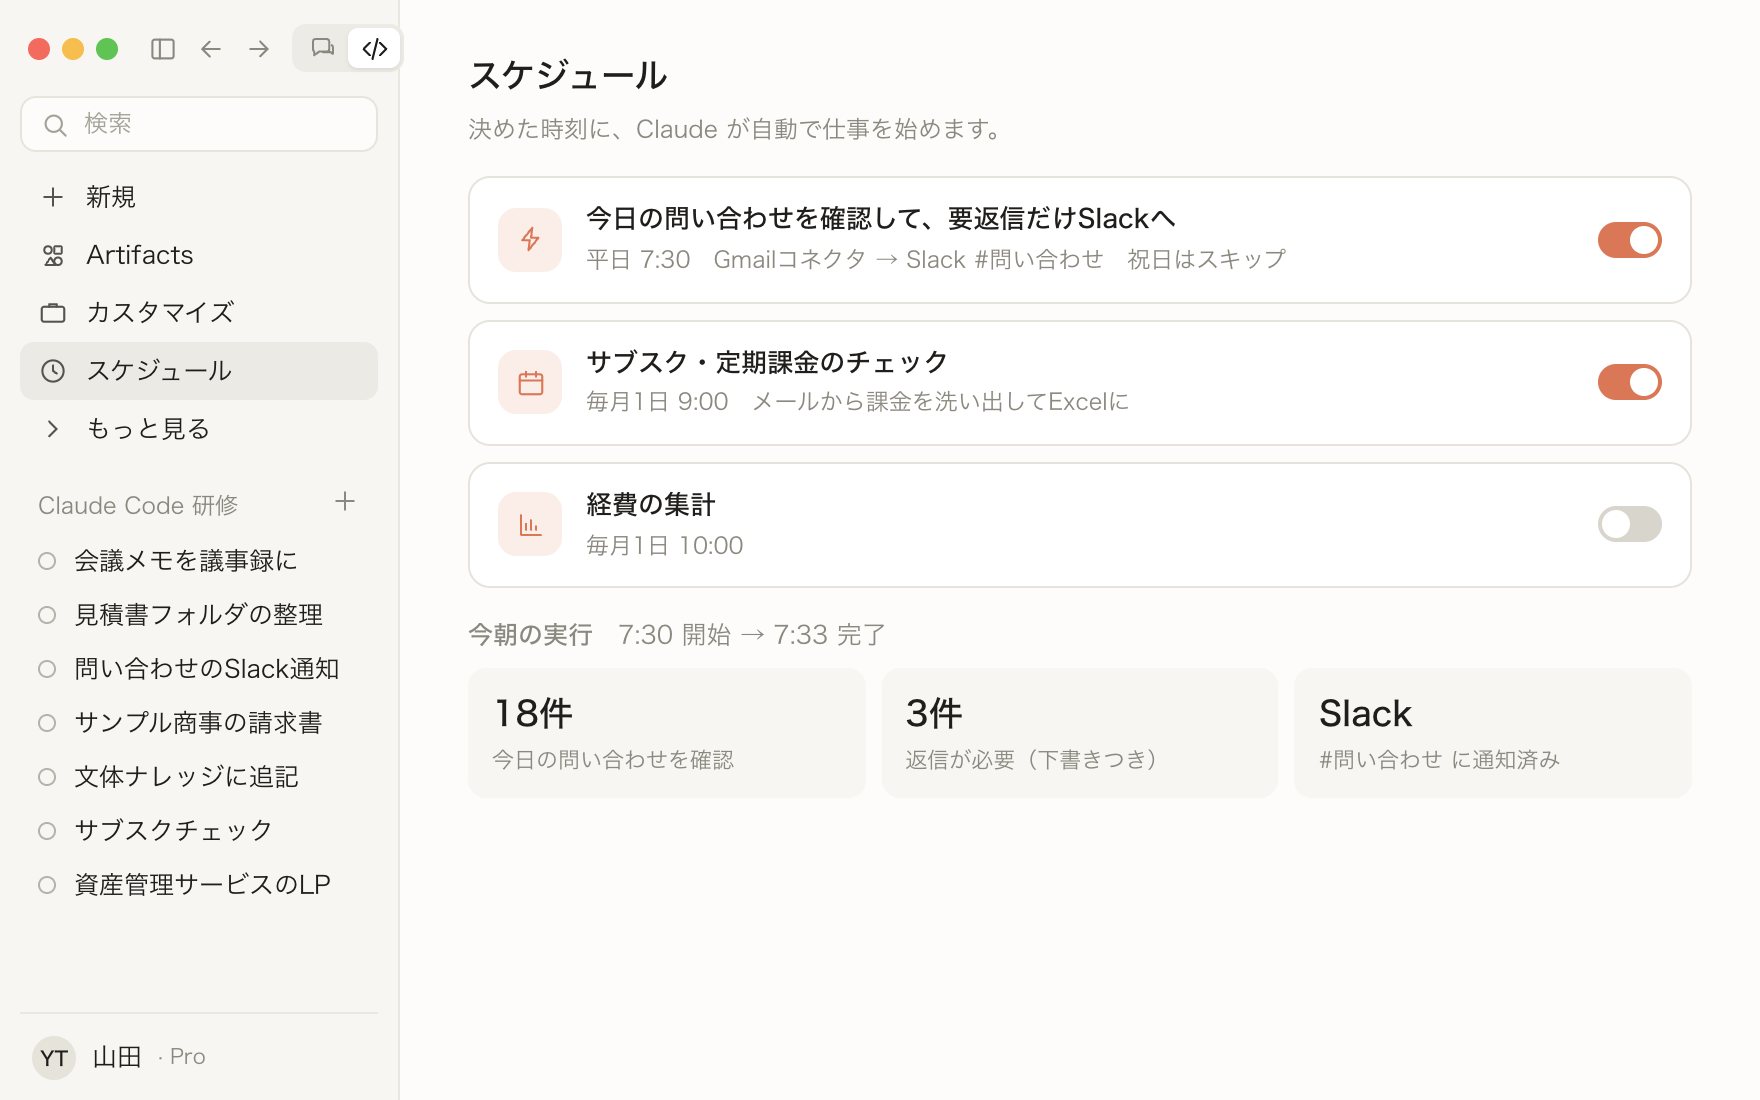The height and width of the screenshot is (1100, 1760).
Task: Click the 経費の集計 schedule title
Action: (651, 505)
